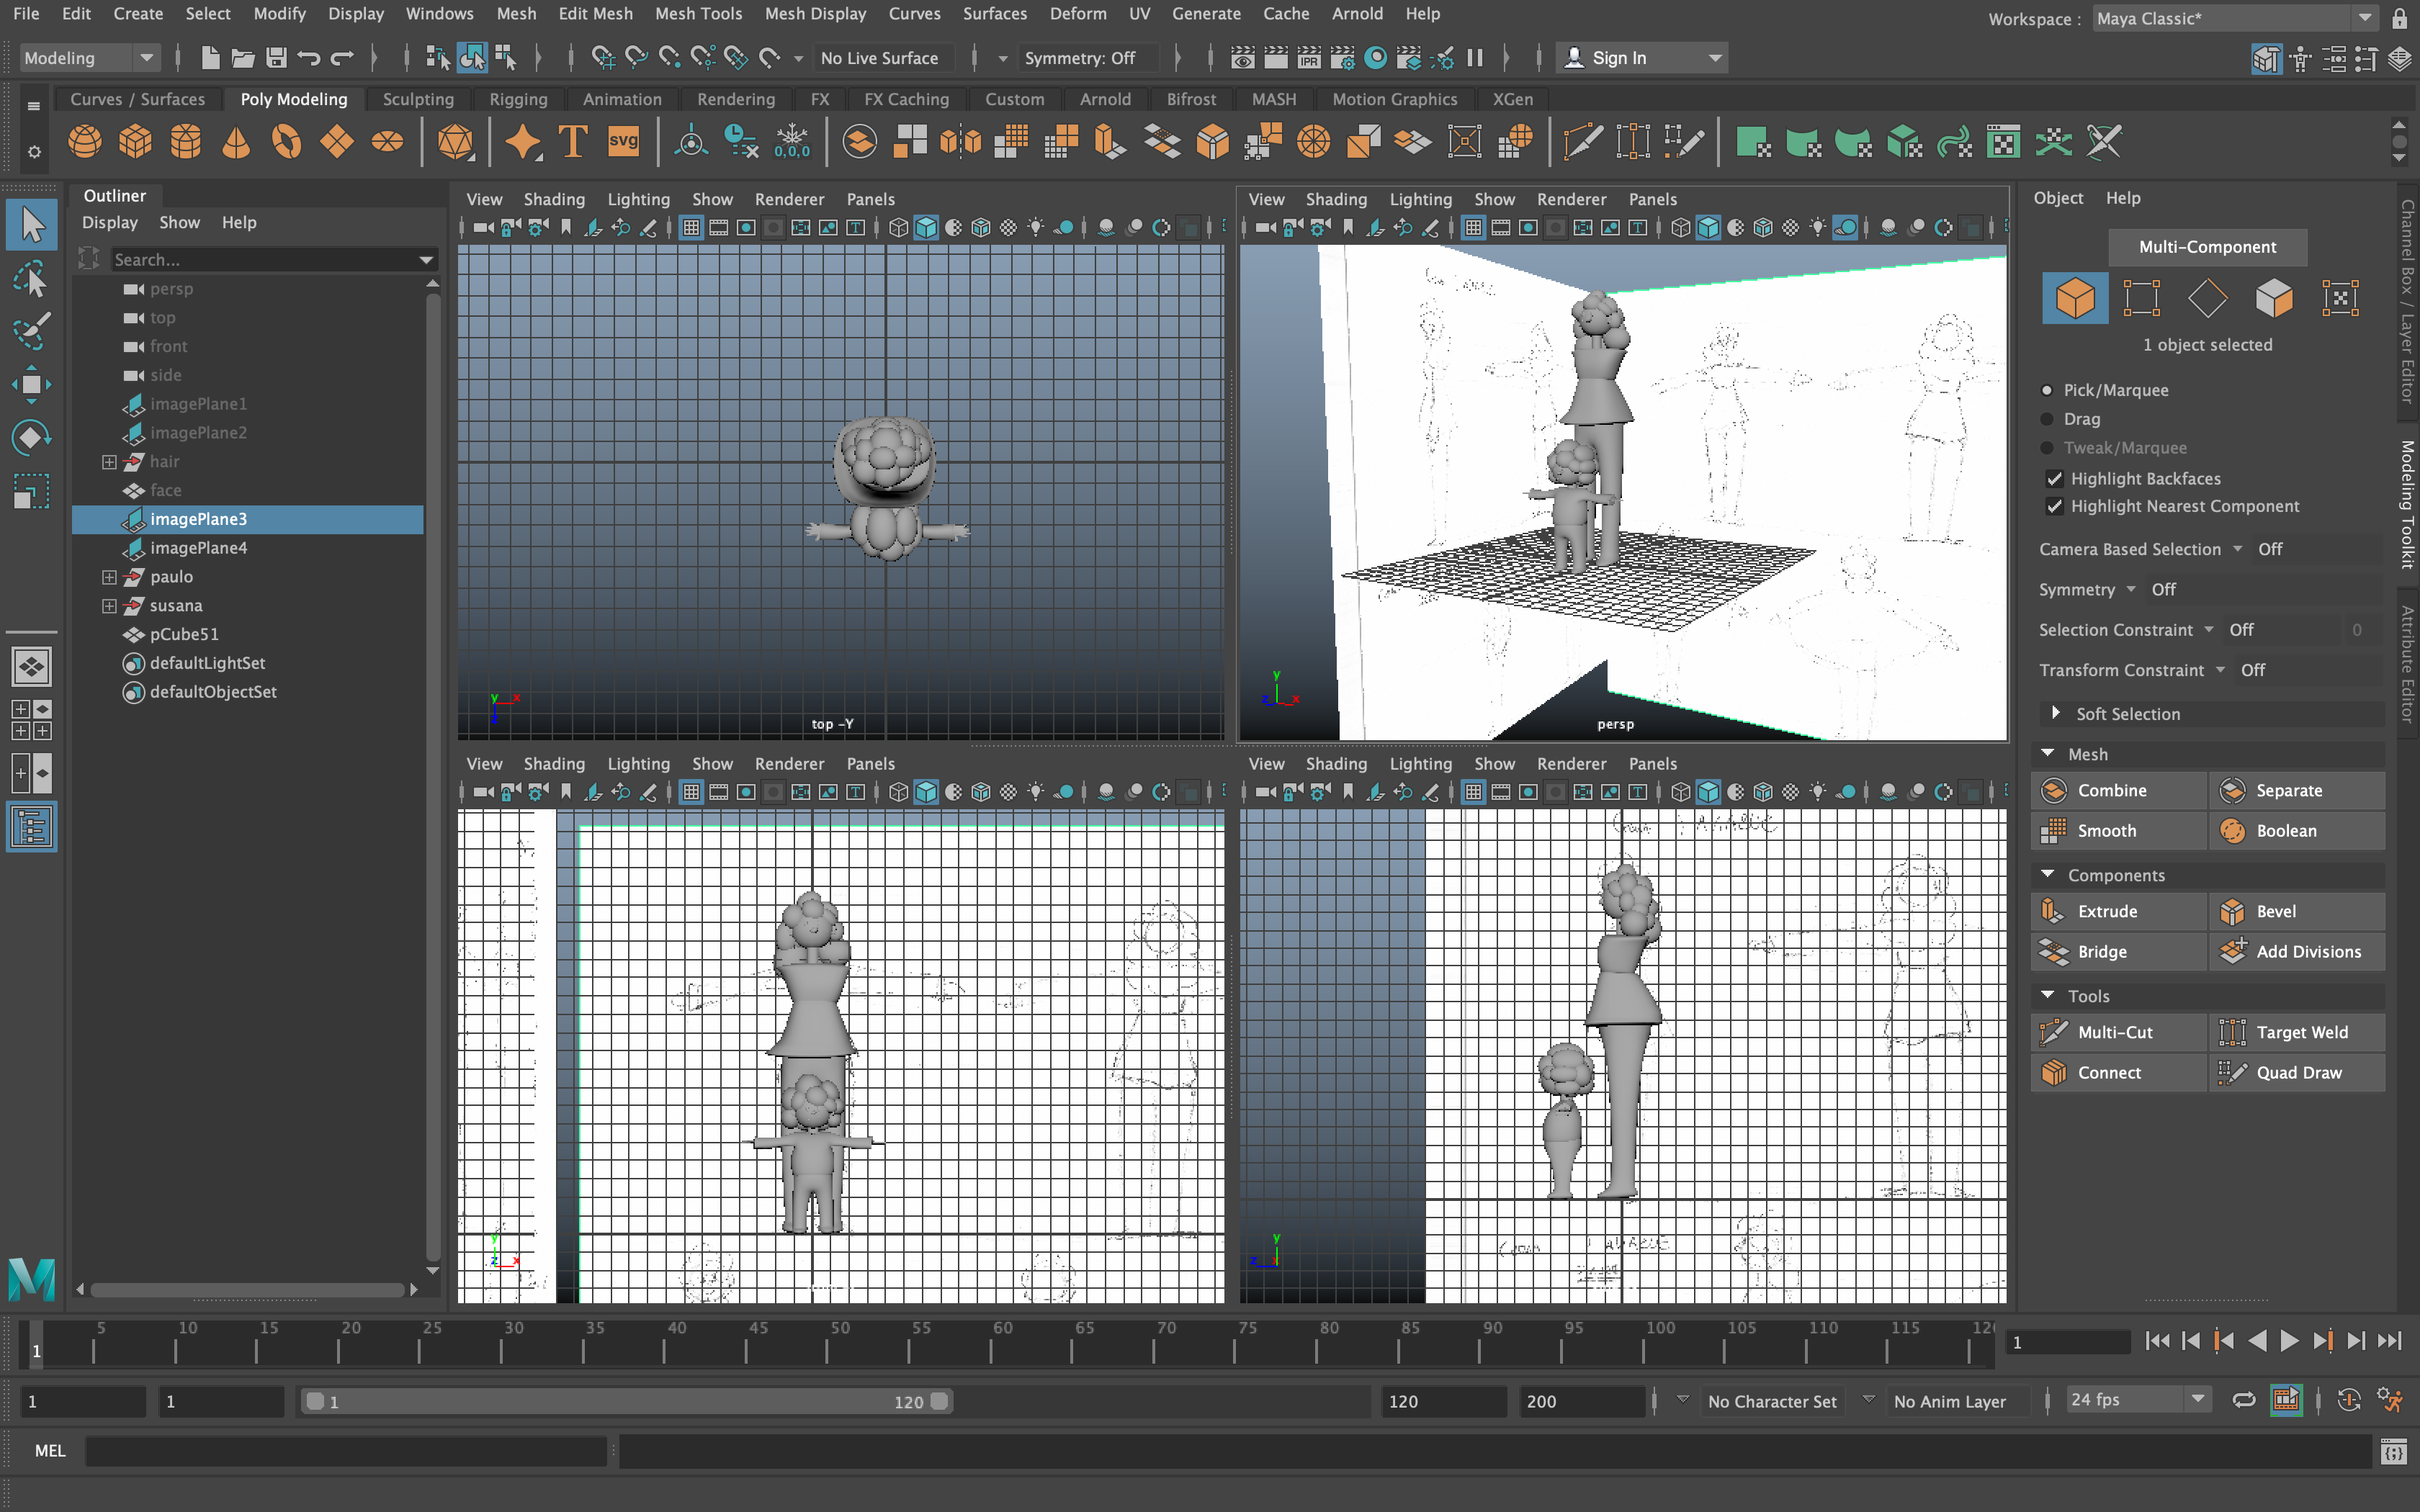Click the playback range slider bar
The image size is (2420, 1512).
click(x=626, y=1401)
